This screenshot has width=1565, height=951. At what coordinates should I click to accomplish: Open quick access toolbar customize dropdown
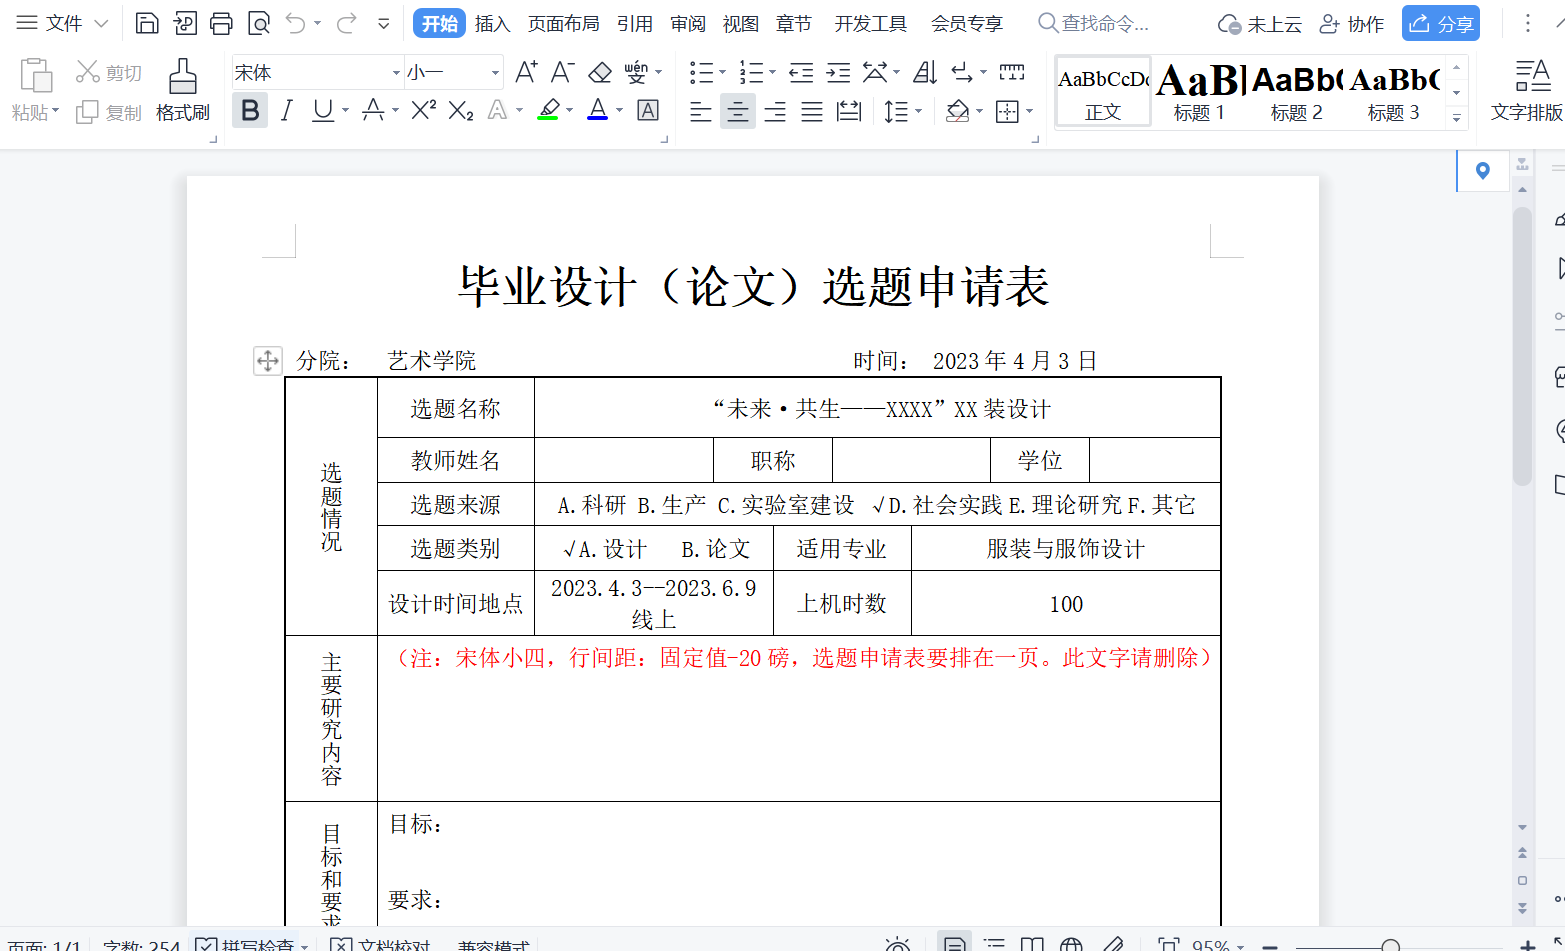pos(384,23)
